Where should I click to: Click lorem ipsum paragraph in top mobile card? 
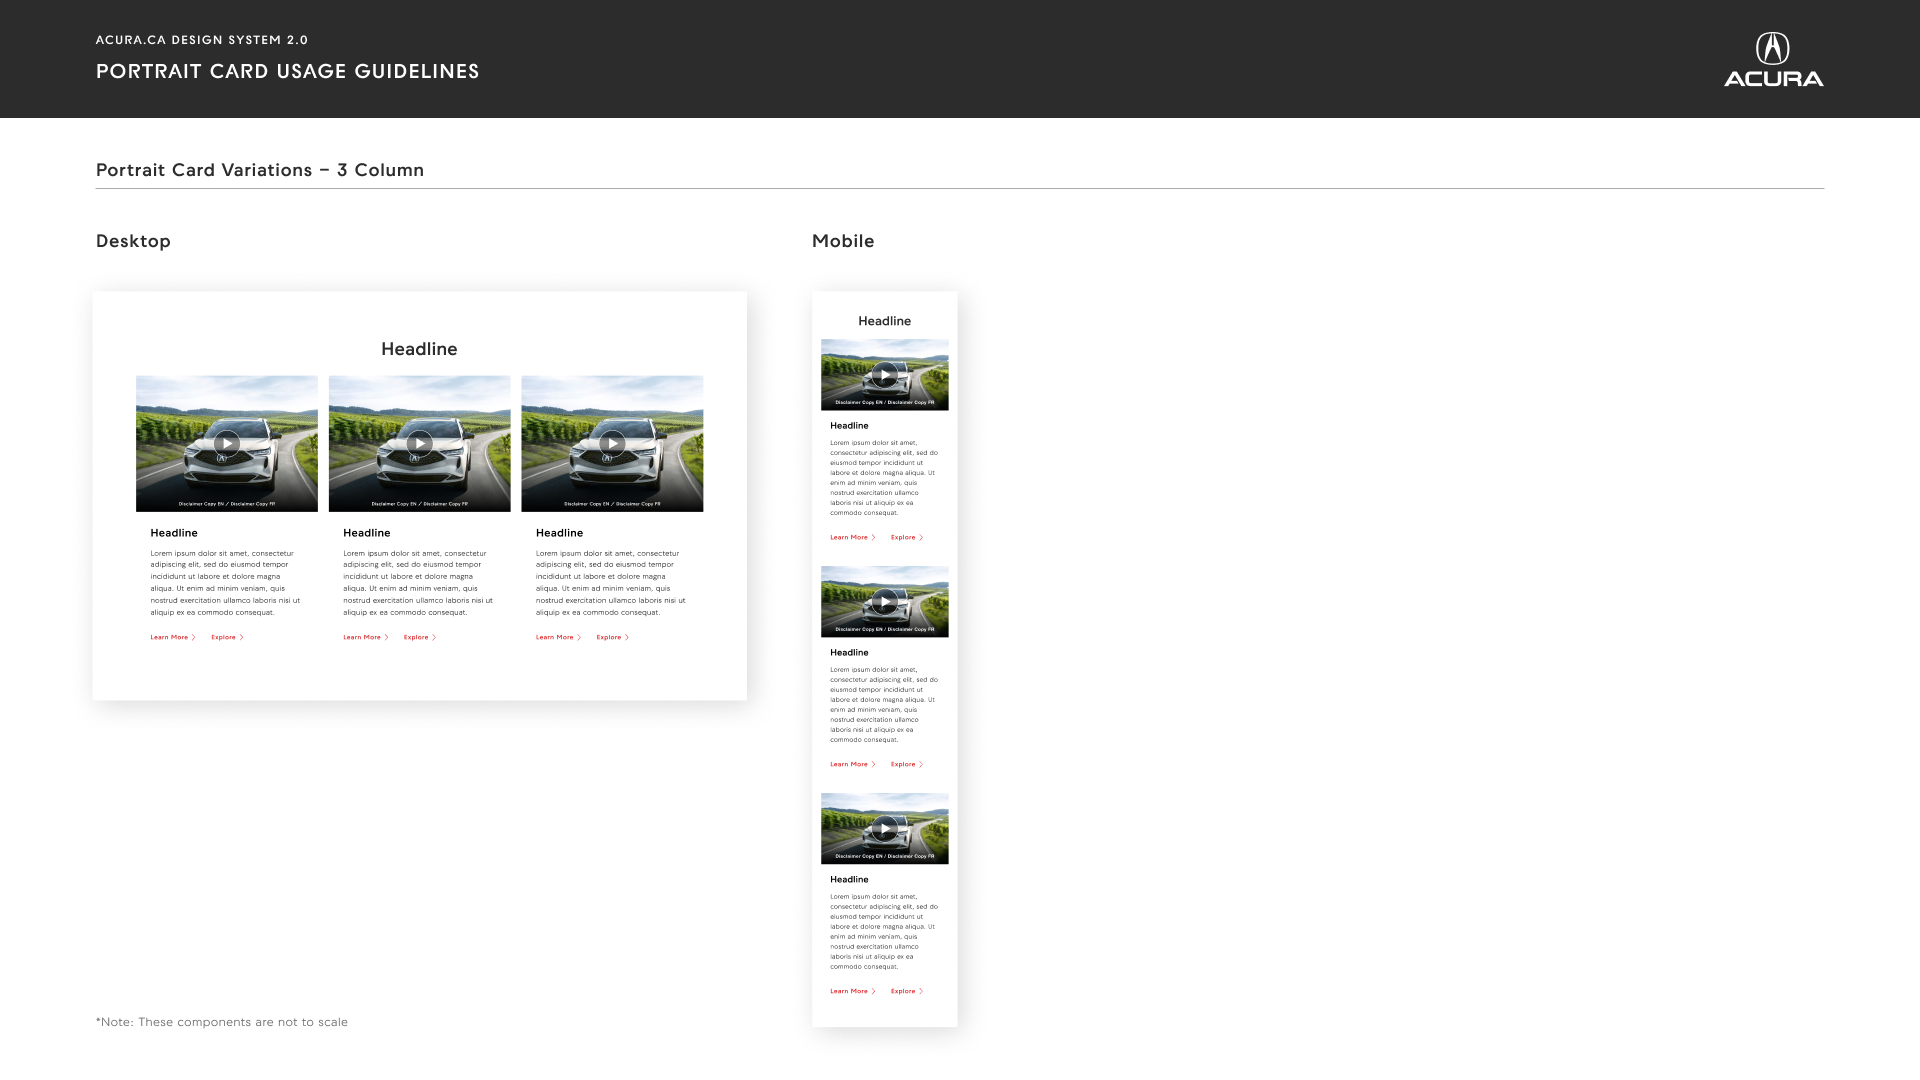click(x=884, y=478)
